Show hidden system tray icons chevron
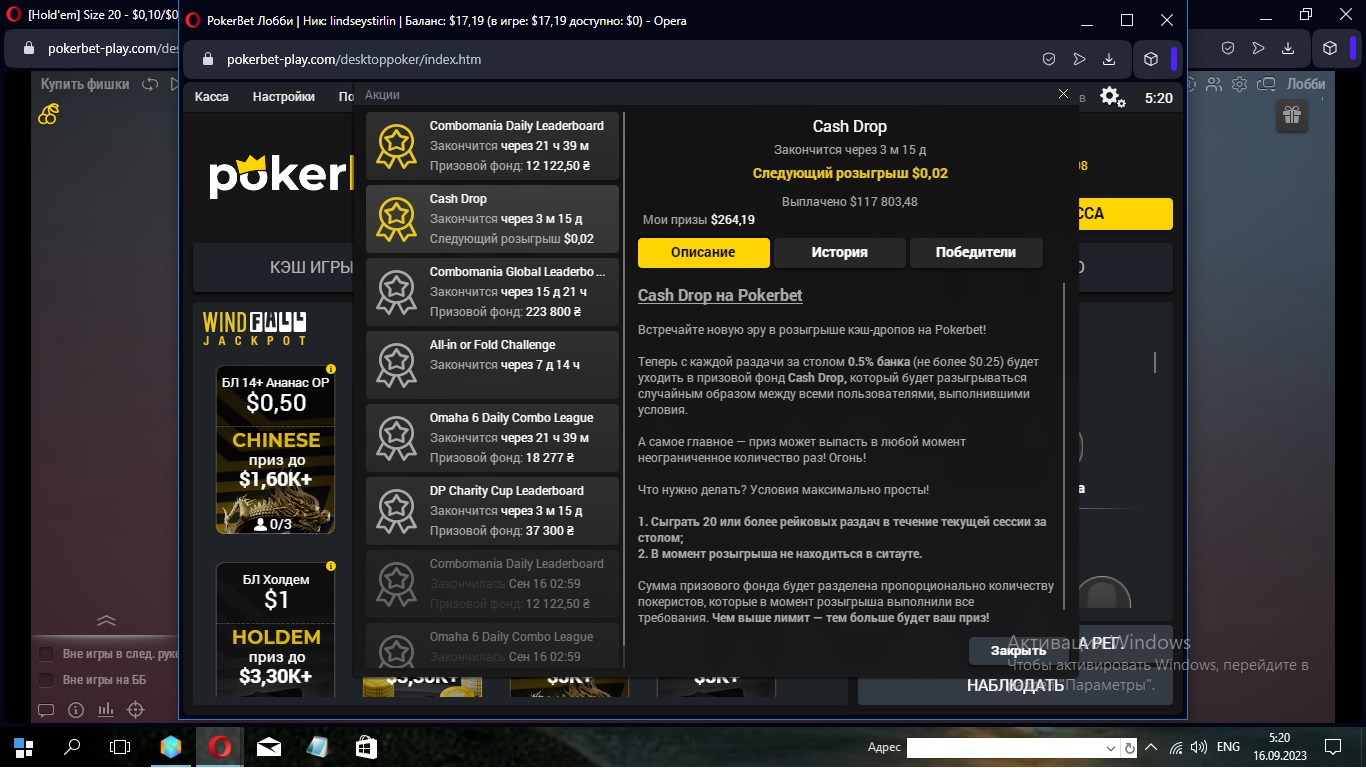This screenshot has width=1366, height=768. (1151, 747)
